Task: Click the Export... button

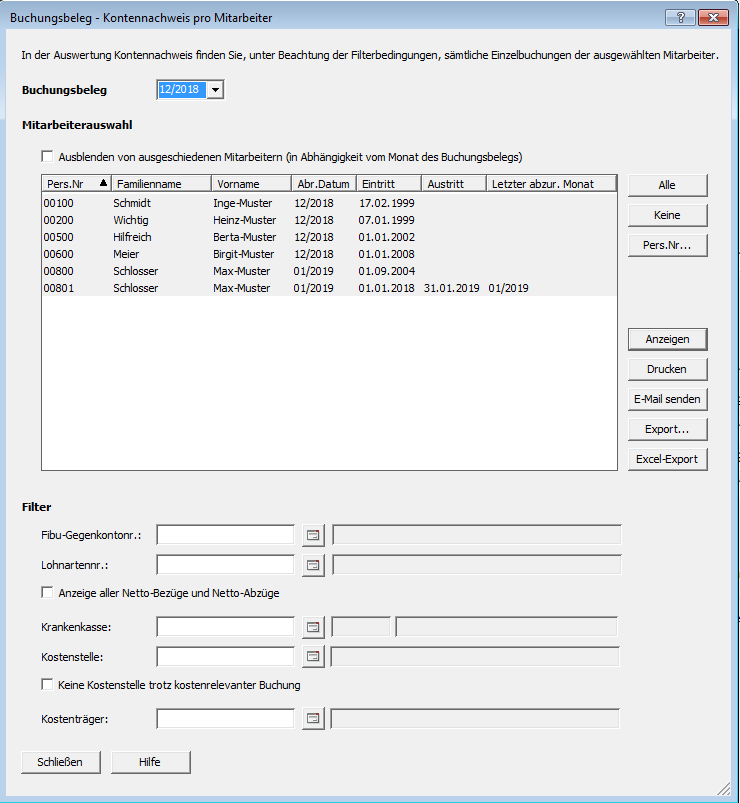Action: 667,429
